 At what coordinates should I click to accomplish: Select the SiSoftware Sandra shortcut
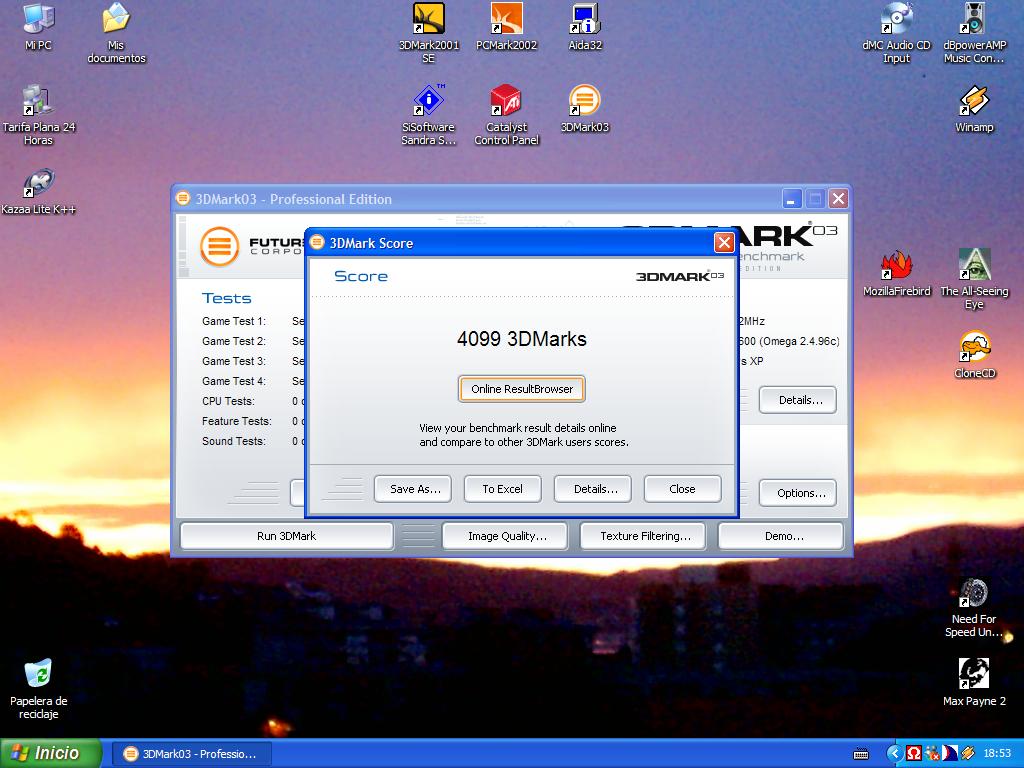point(428,115)
